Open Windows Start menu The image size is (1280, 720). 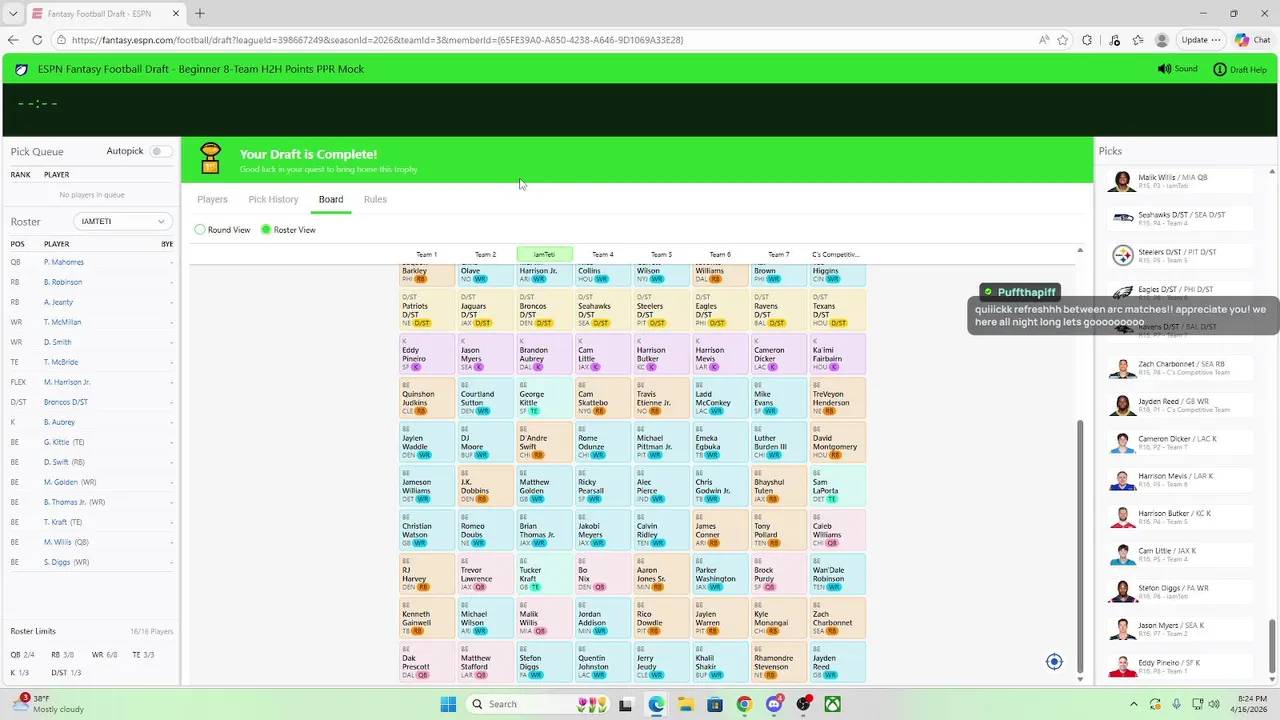pyautogui.click(x=447, y=704)
